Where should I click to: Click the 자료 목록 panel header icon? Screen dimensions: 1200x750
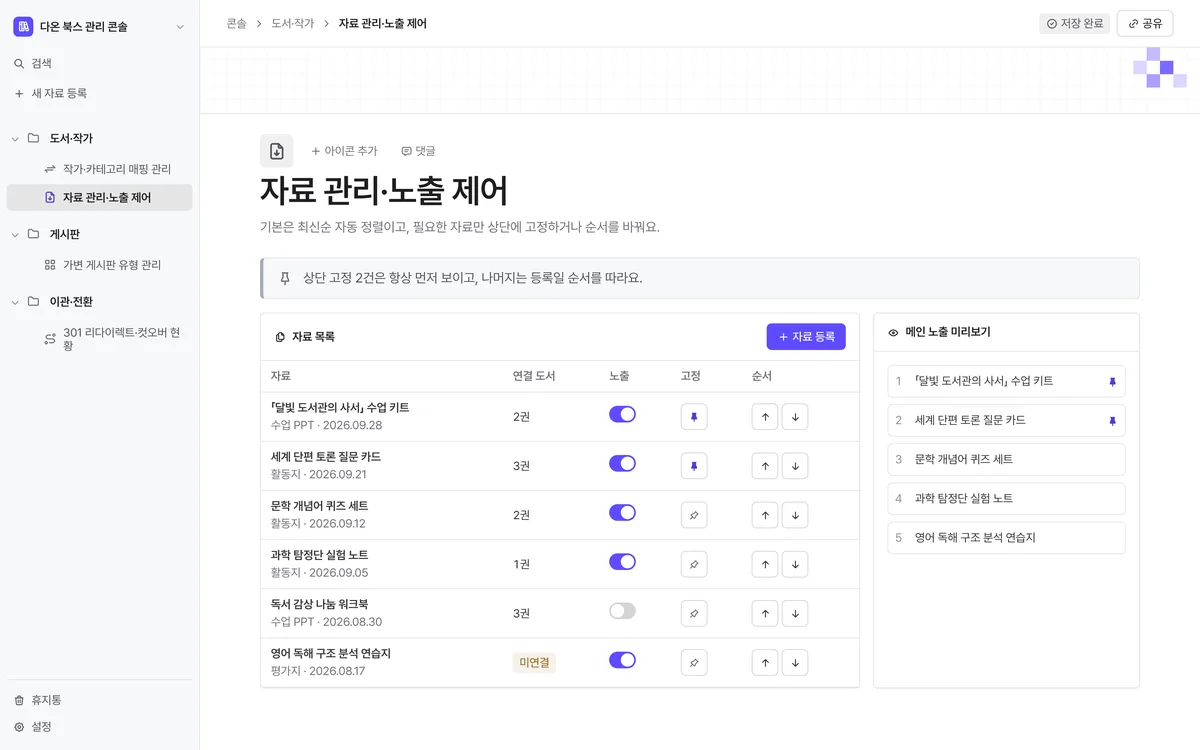pos(280,337)
